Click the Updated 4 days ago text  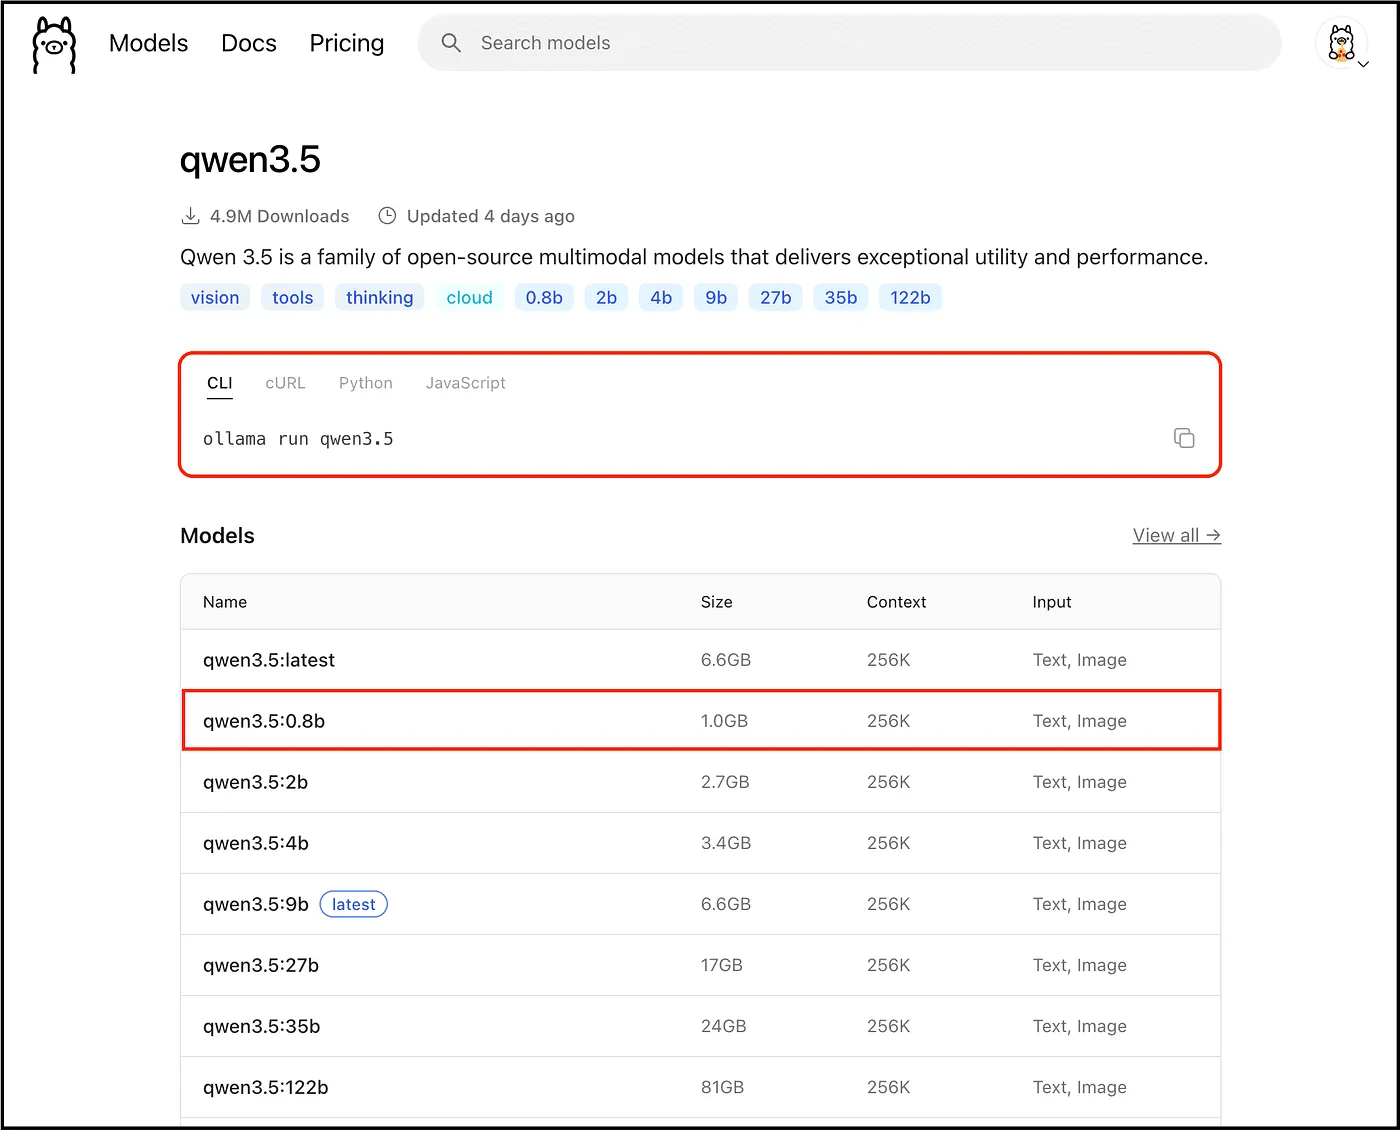click(x=491, y=216)
